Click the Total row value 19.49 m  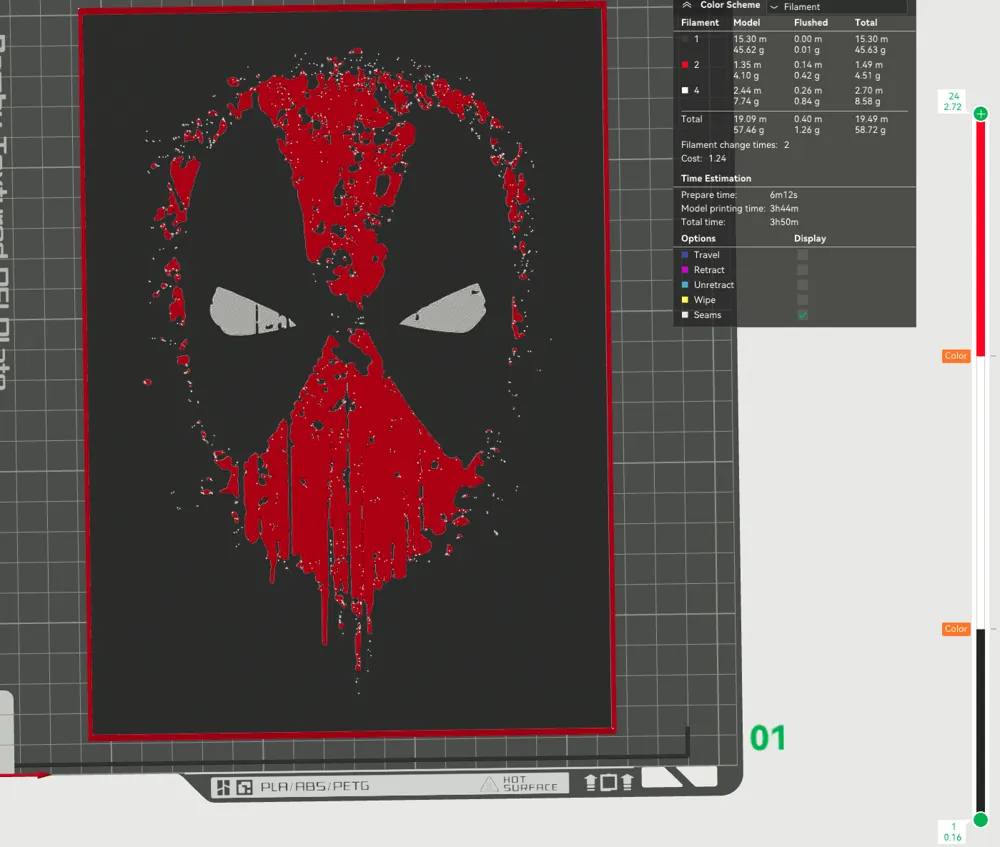tap(871, 119)
